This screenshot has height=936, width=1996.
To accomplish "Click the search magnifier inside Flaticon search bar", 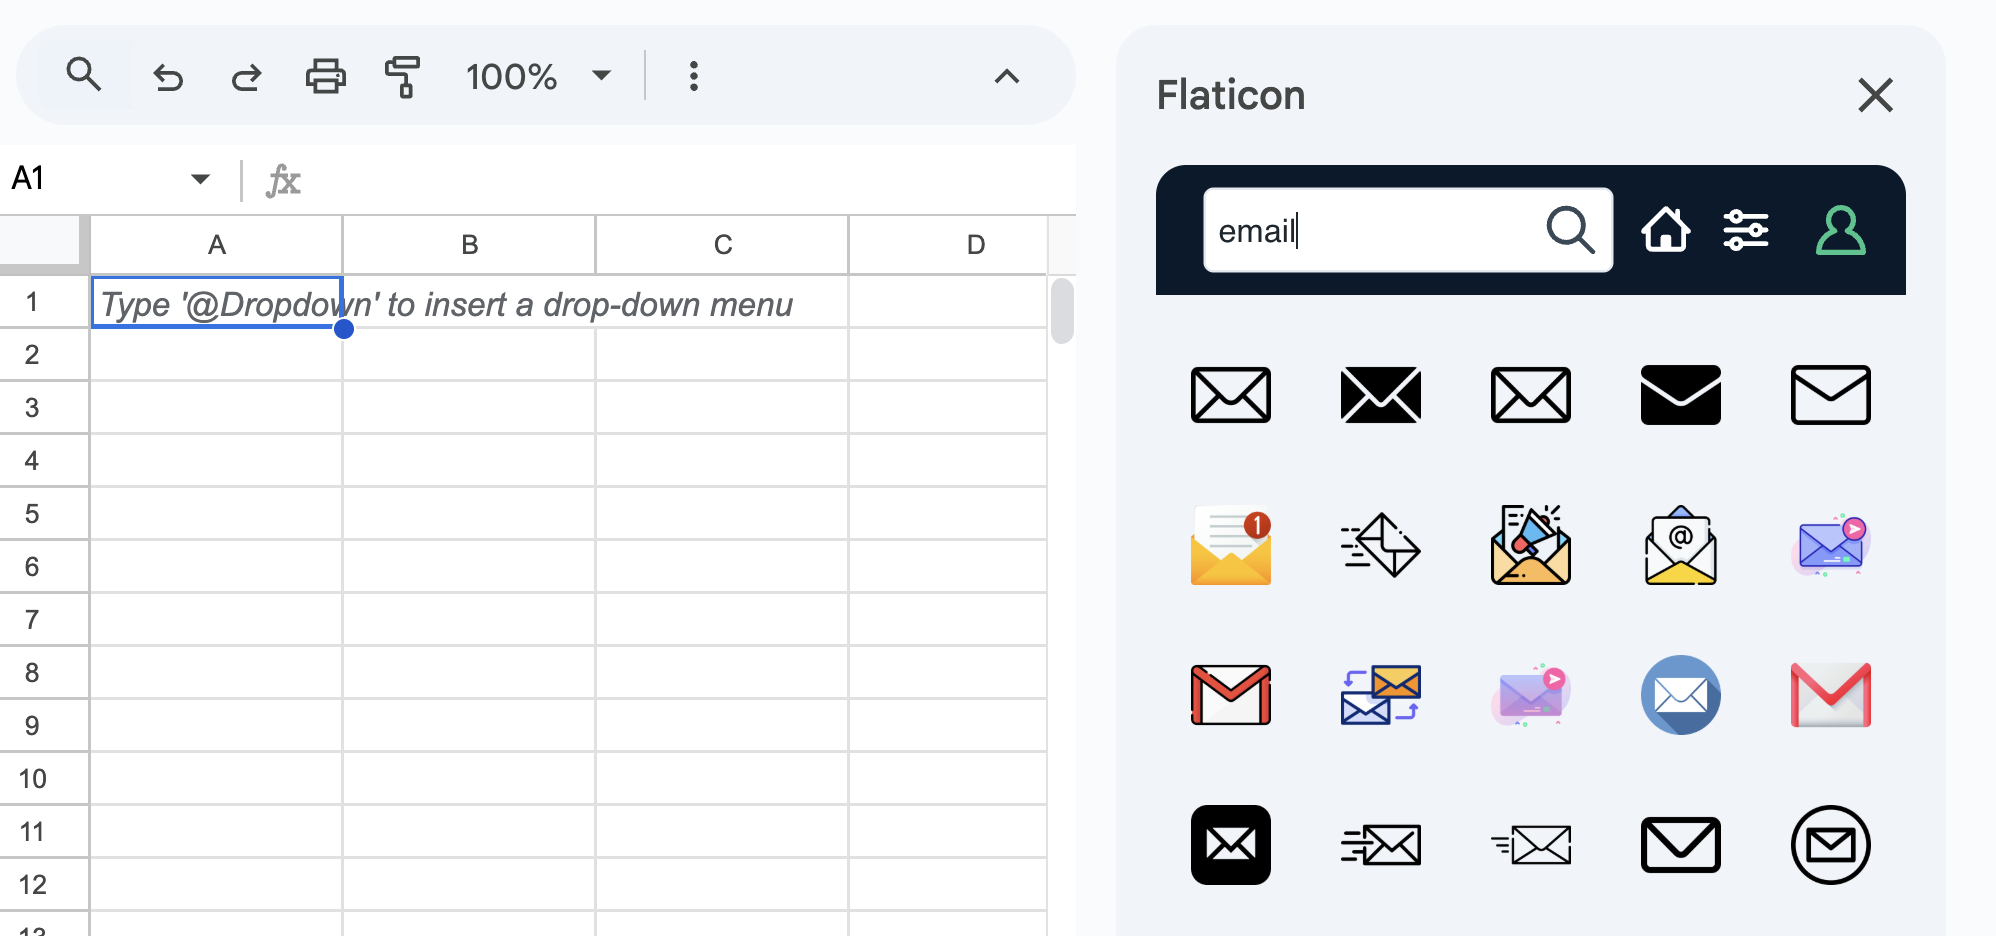I will point(1570,230).
